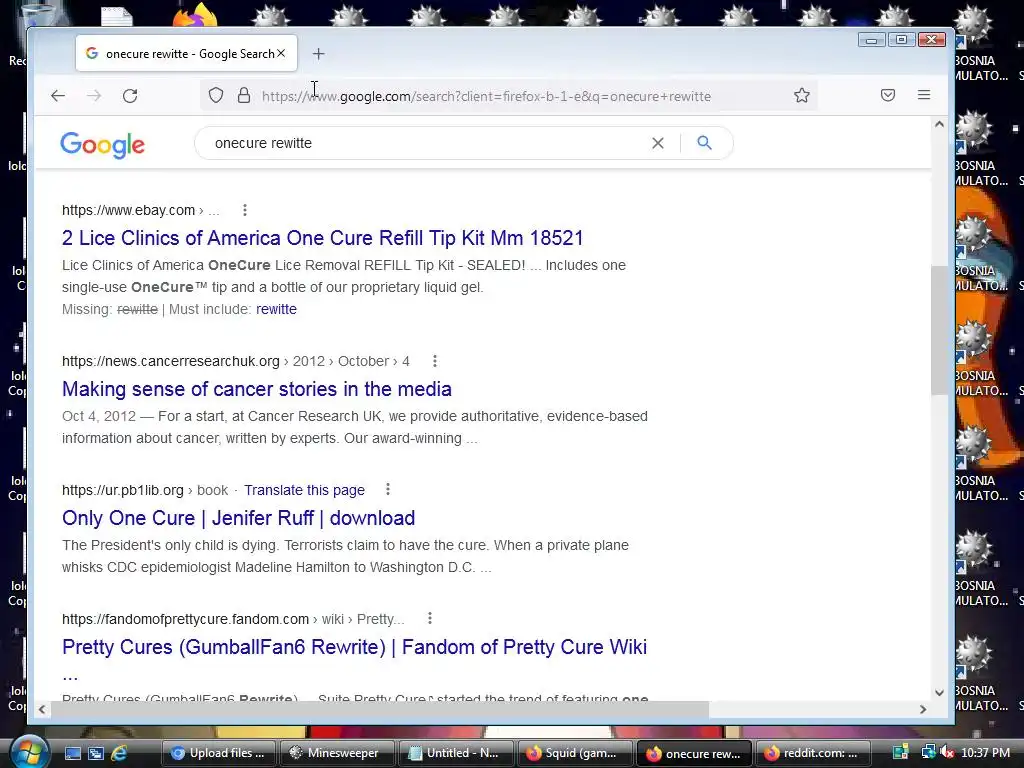Go to Google home via logo
This screenshot has width=1024, height=768.
103,144
